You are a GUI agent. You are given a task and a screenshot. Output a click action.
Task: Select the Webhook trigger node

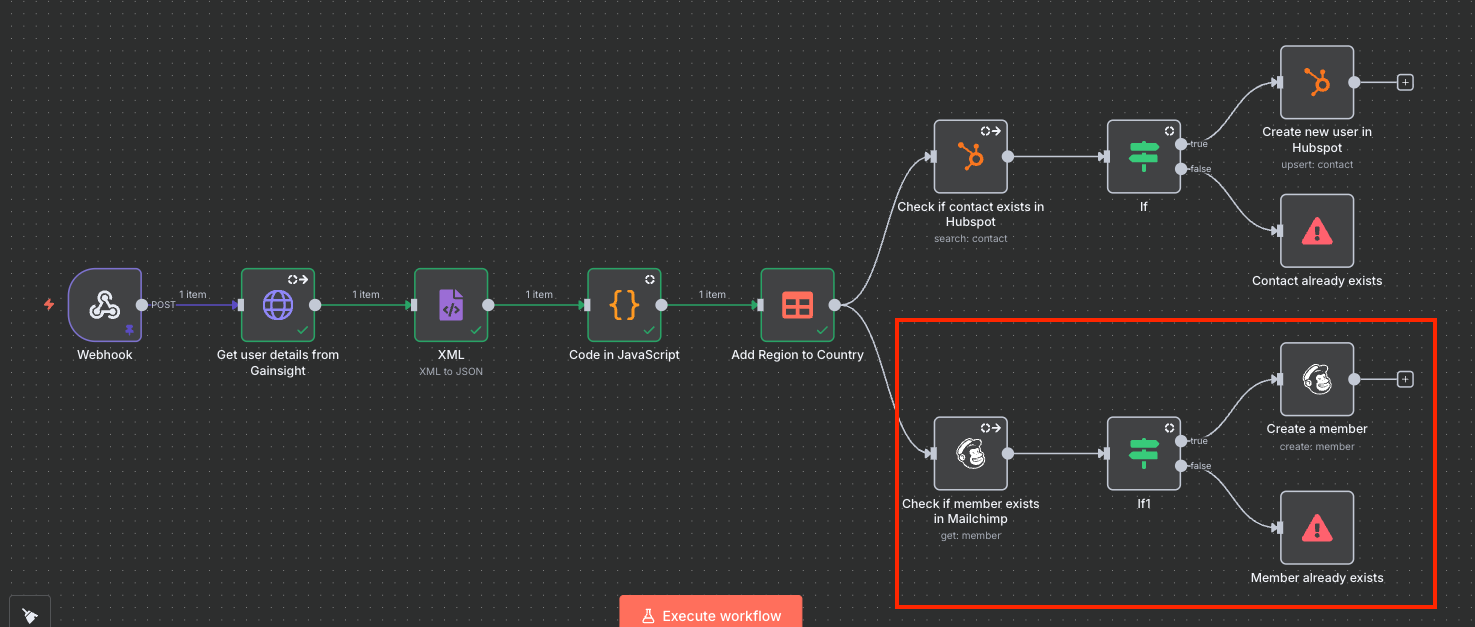[105, 305]
